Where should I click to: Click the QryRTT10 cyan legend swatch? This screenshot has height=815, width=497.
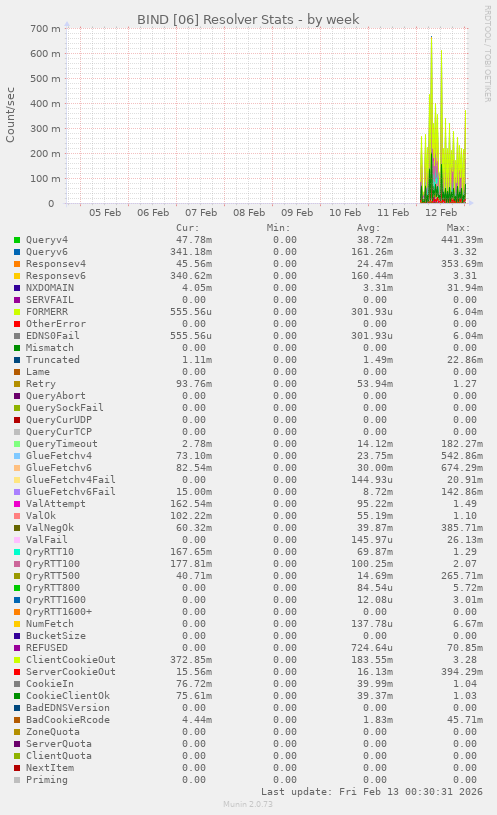click(x=17, y=552)
